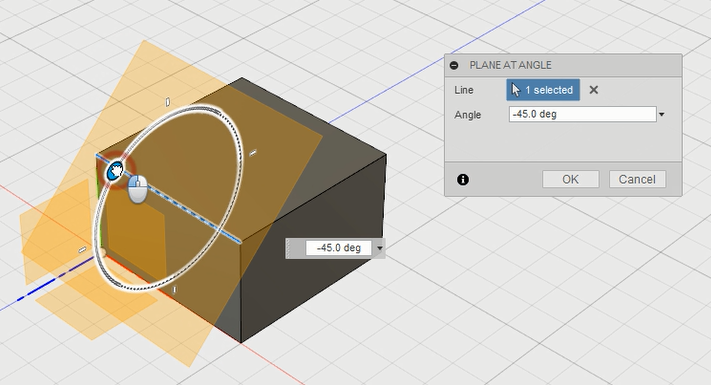Click the PLANE AT ANGLE title text
Screen dimensions: 711x385
coord(511,65)
